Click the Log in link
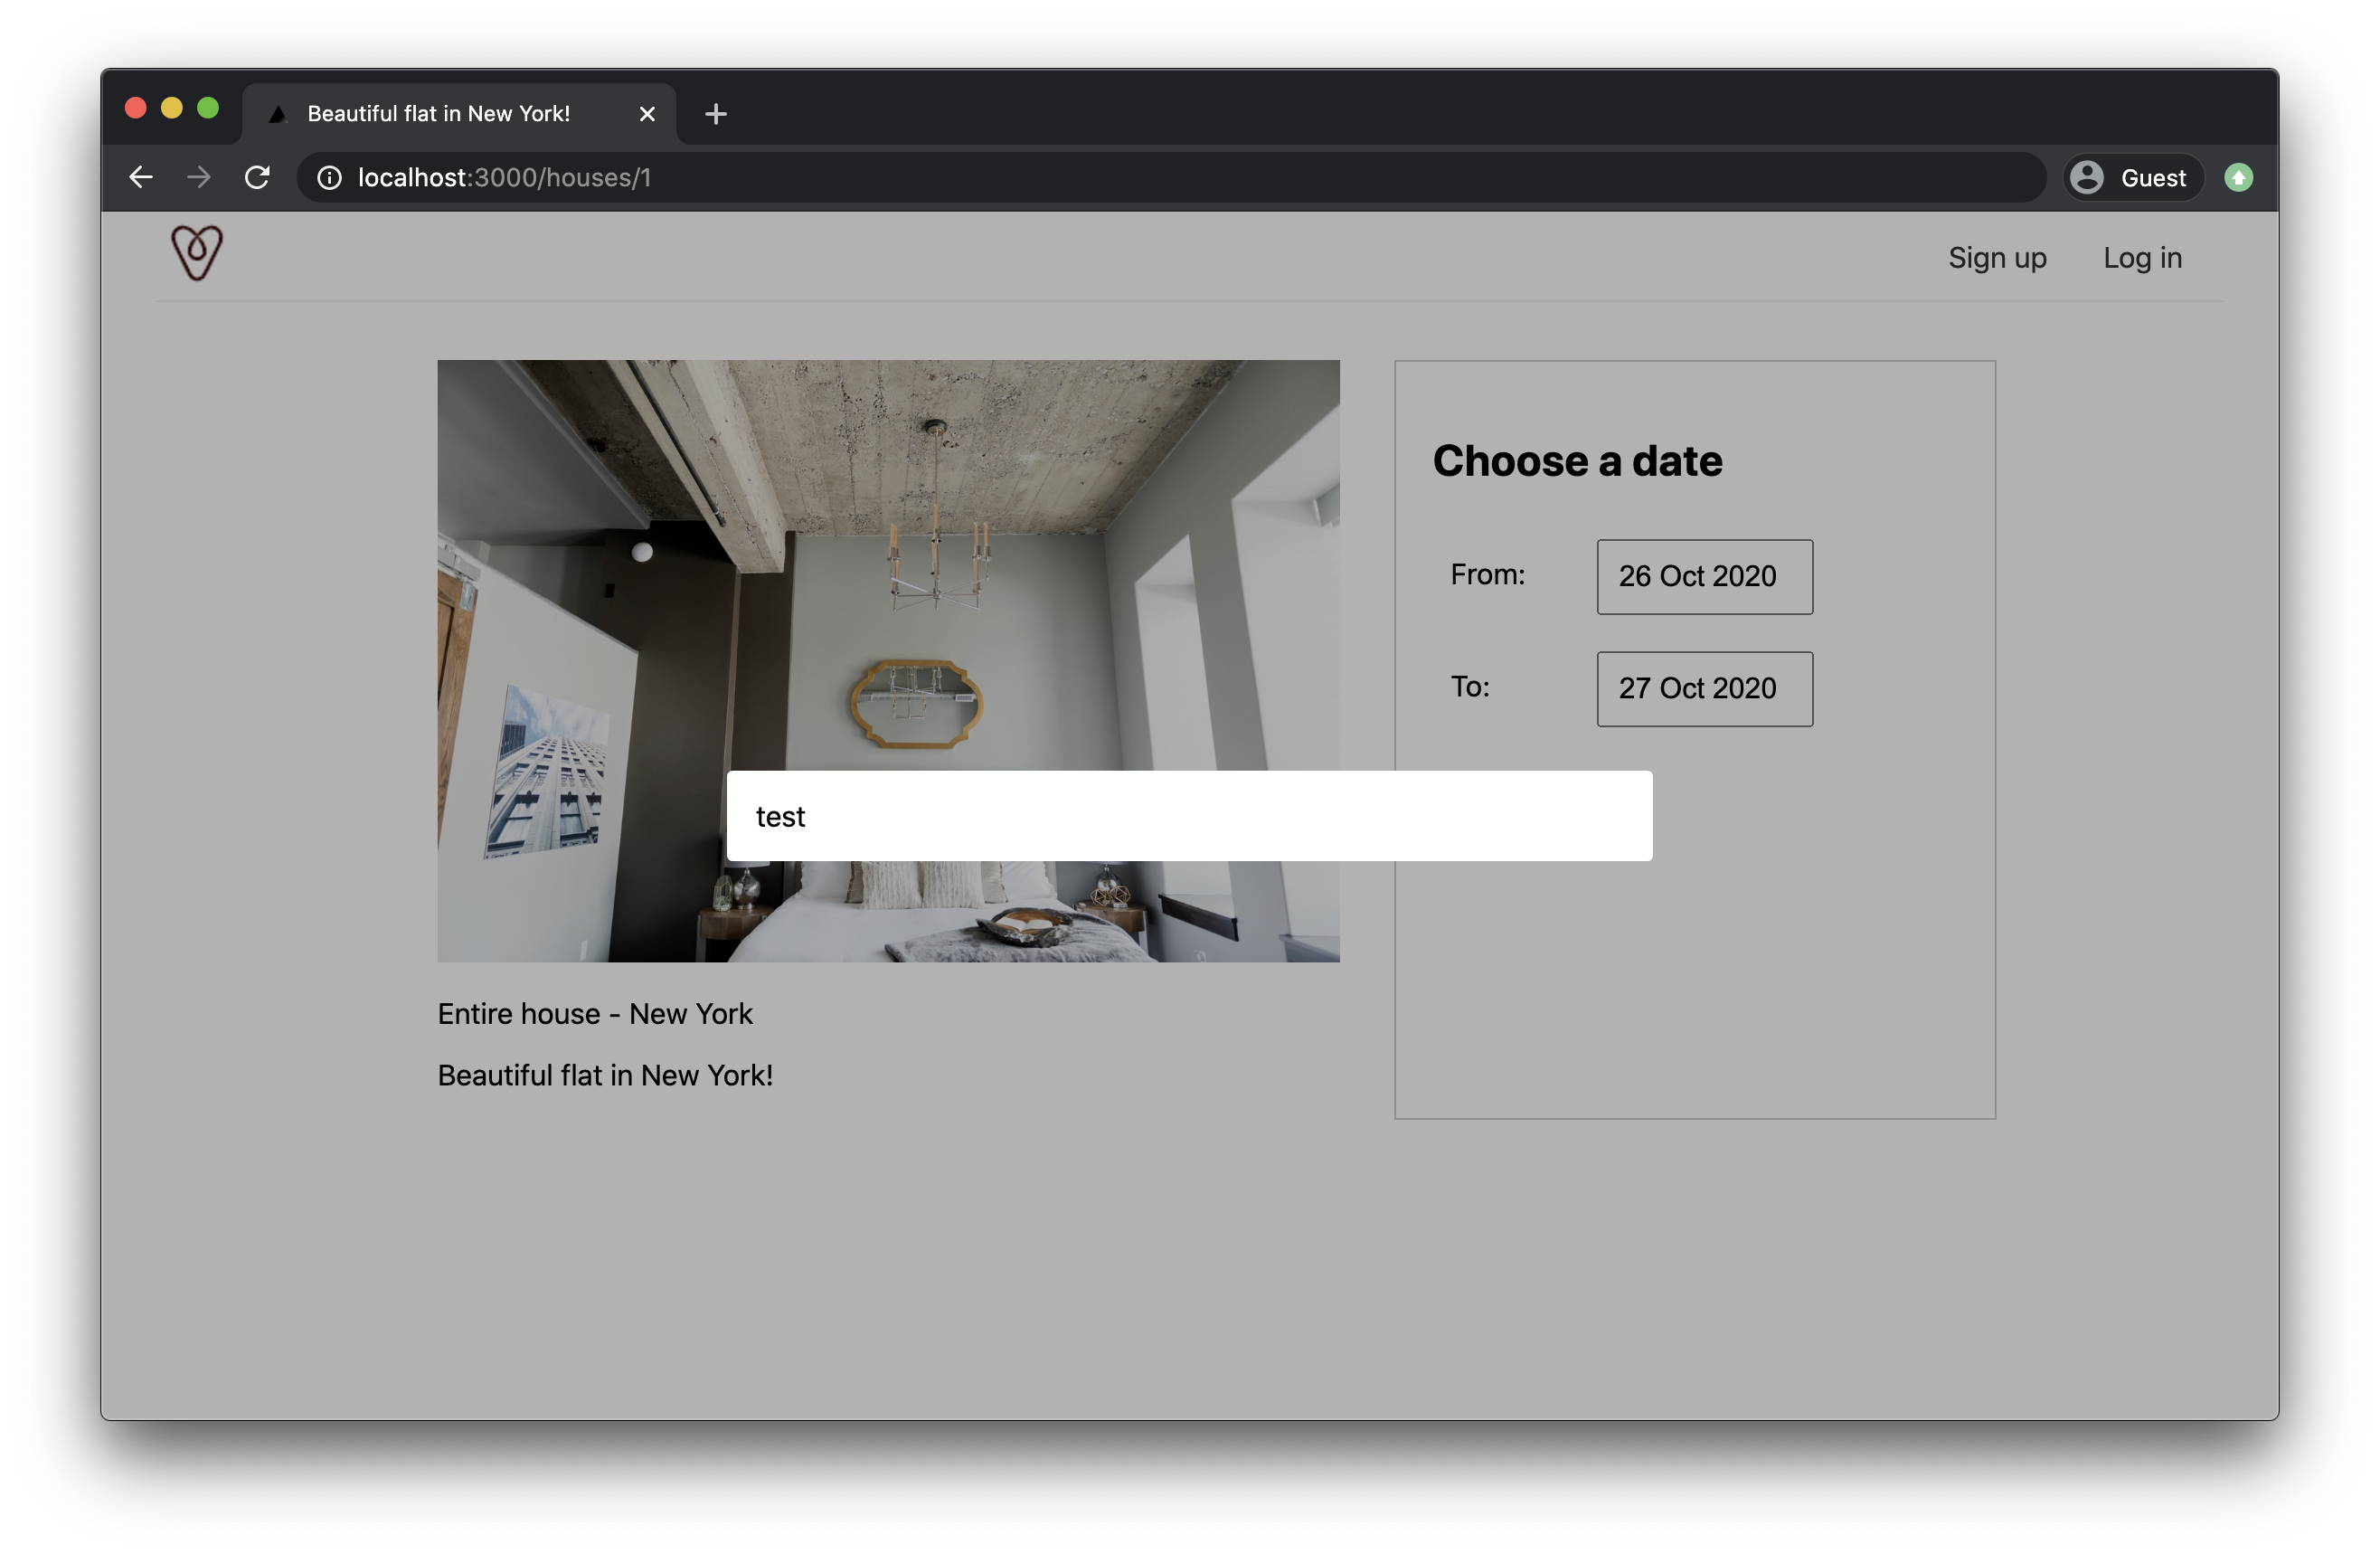The image size is (2380, 1554). (x=2141, y=258)
